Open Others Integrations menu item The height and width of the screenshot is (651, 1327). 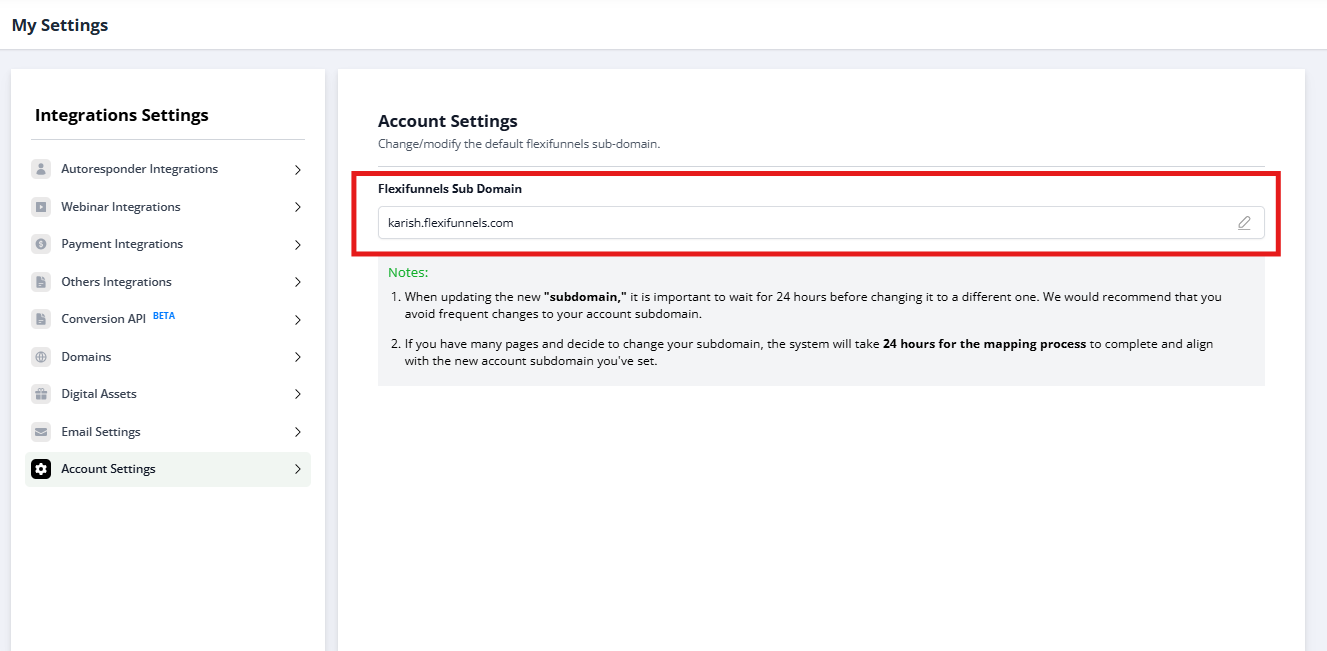[168, 282]
